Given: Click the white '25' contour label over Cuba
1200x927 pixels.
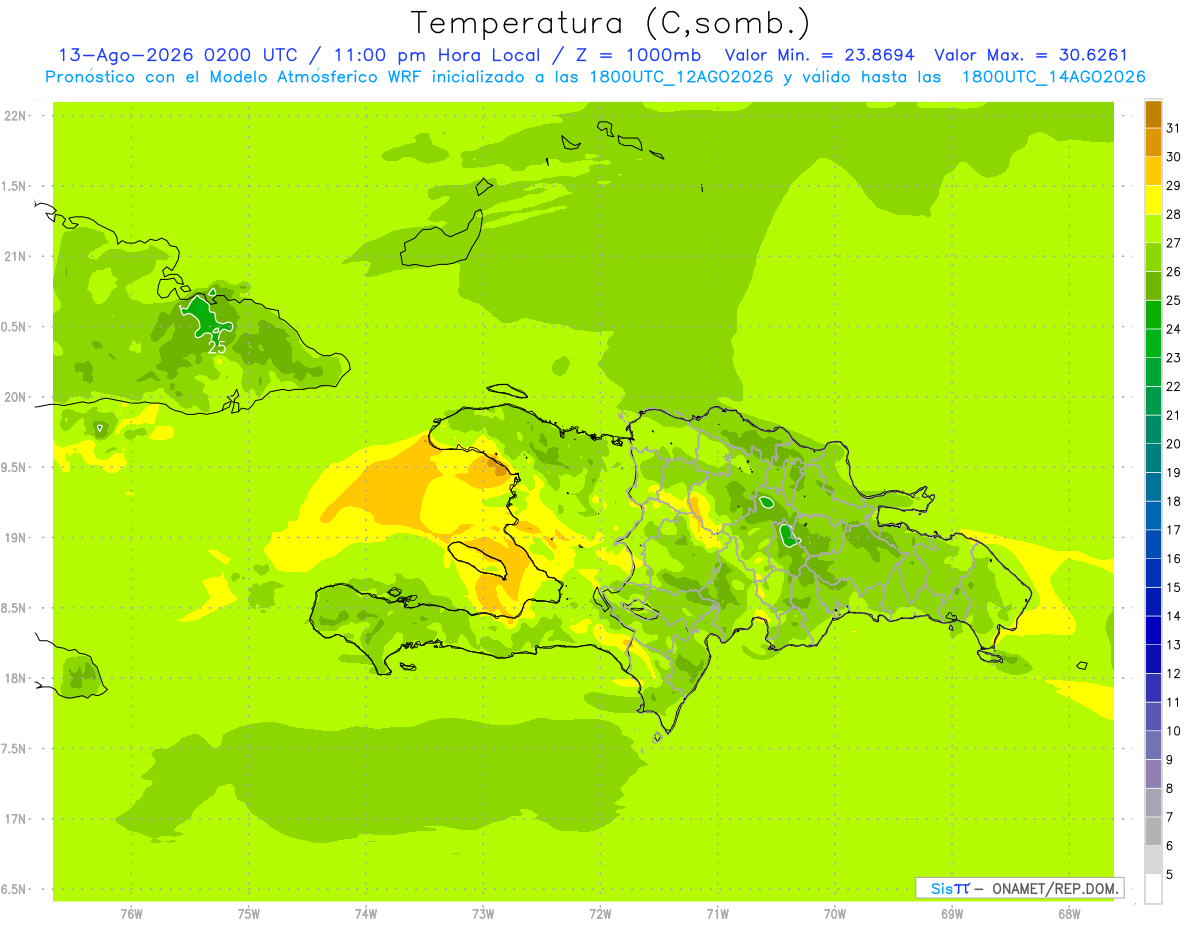Looking at the screenshot, I should coord(217,347).
